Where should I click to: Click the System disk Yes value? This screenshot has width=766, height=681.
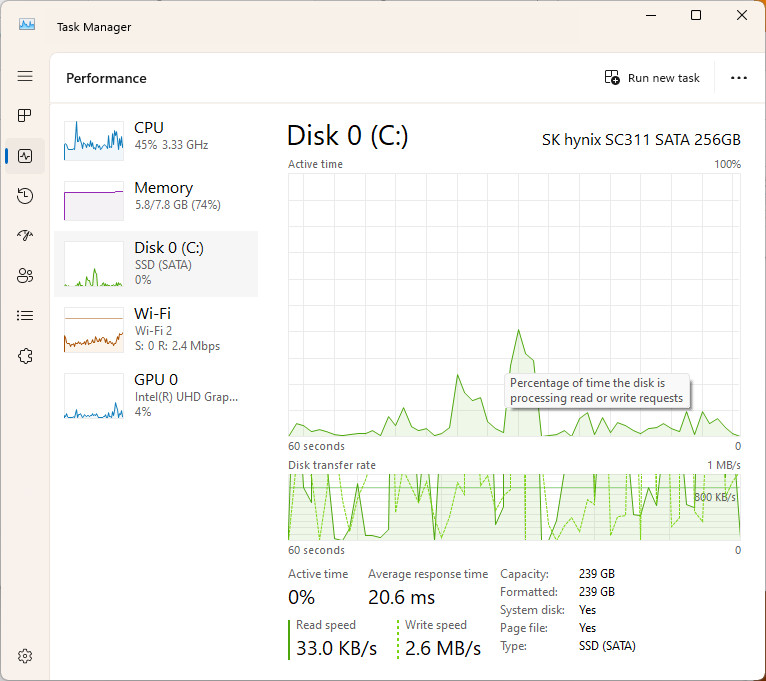pyautogui.click(x=587, y=610)
